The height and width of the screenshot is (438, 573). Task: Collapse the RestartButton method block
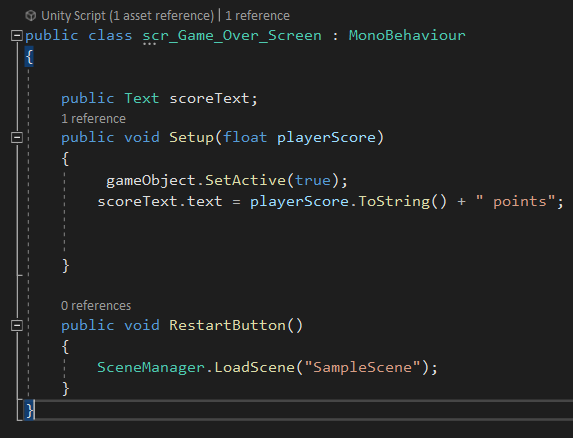point(17,325)
